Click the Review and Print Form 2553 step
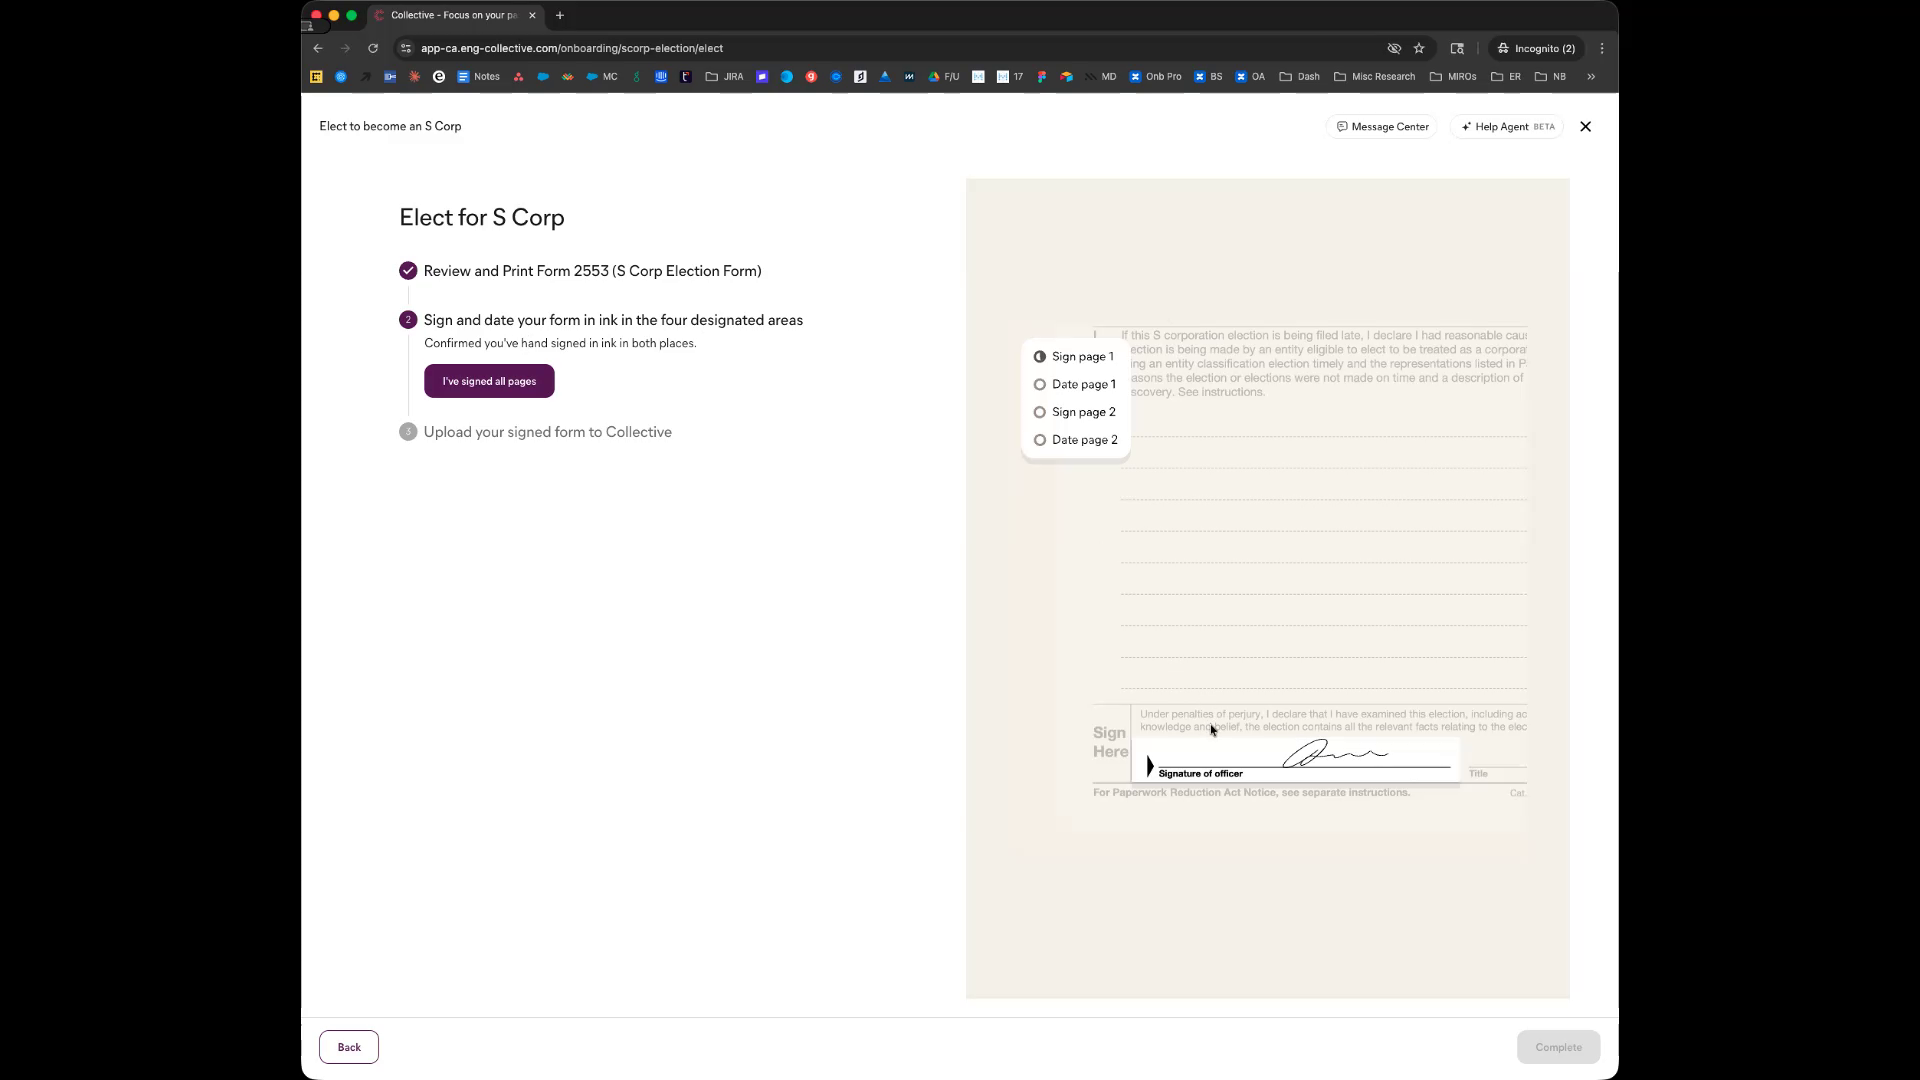The height and width of the screenshot is (1080, 1920). [x=592, y=271]
